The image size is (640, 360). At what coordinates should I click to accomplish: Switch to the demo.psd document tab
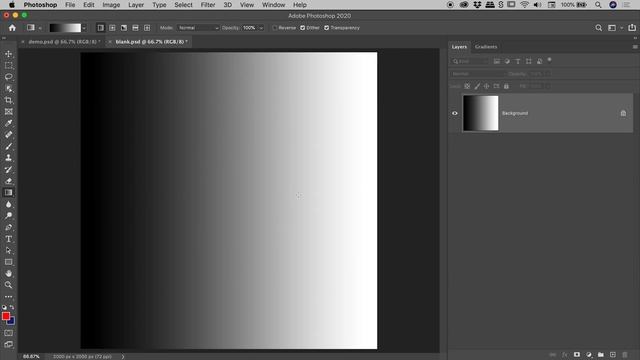[x=64, y=42]
